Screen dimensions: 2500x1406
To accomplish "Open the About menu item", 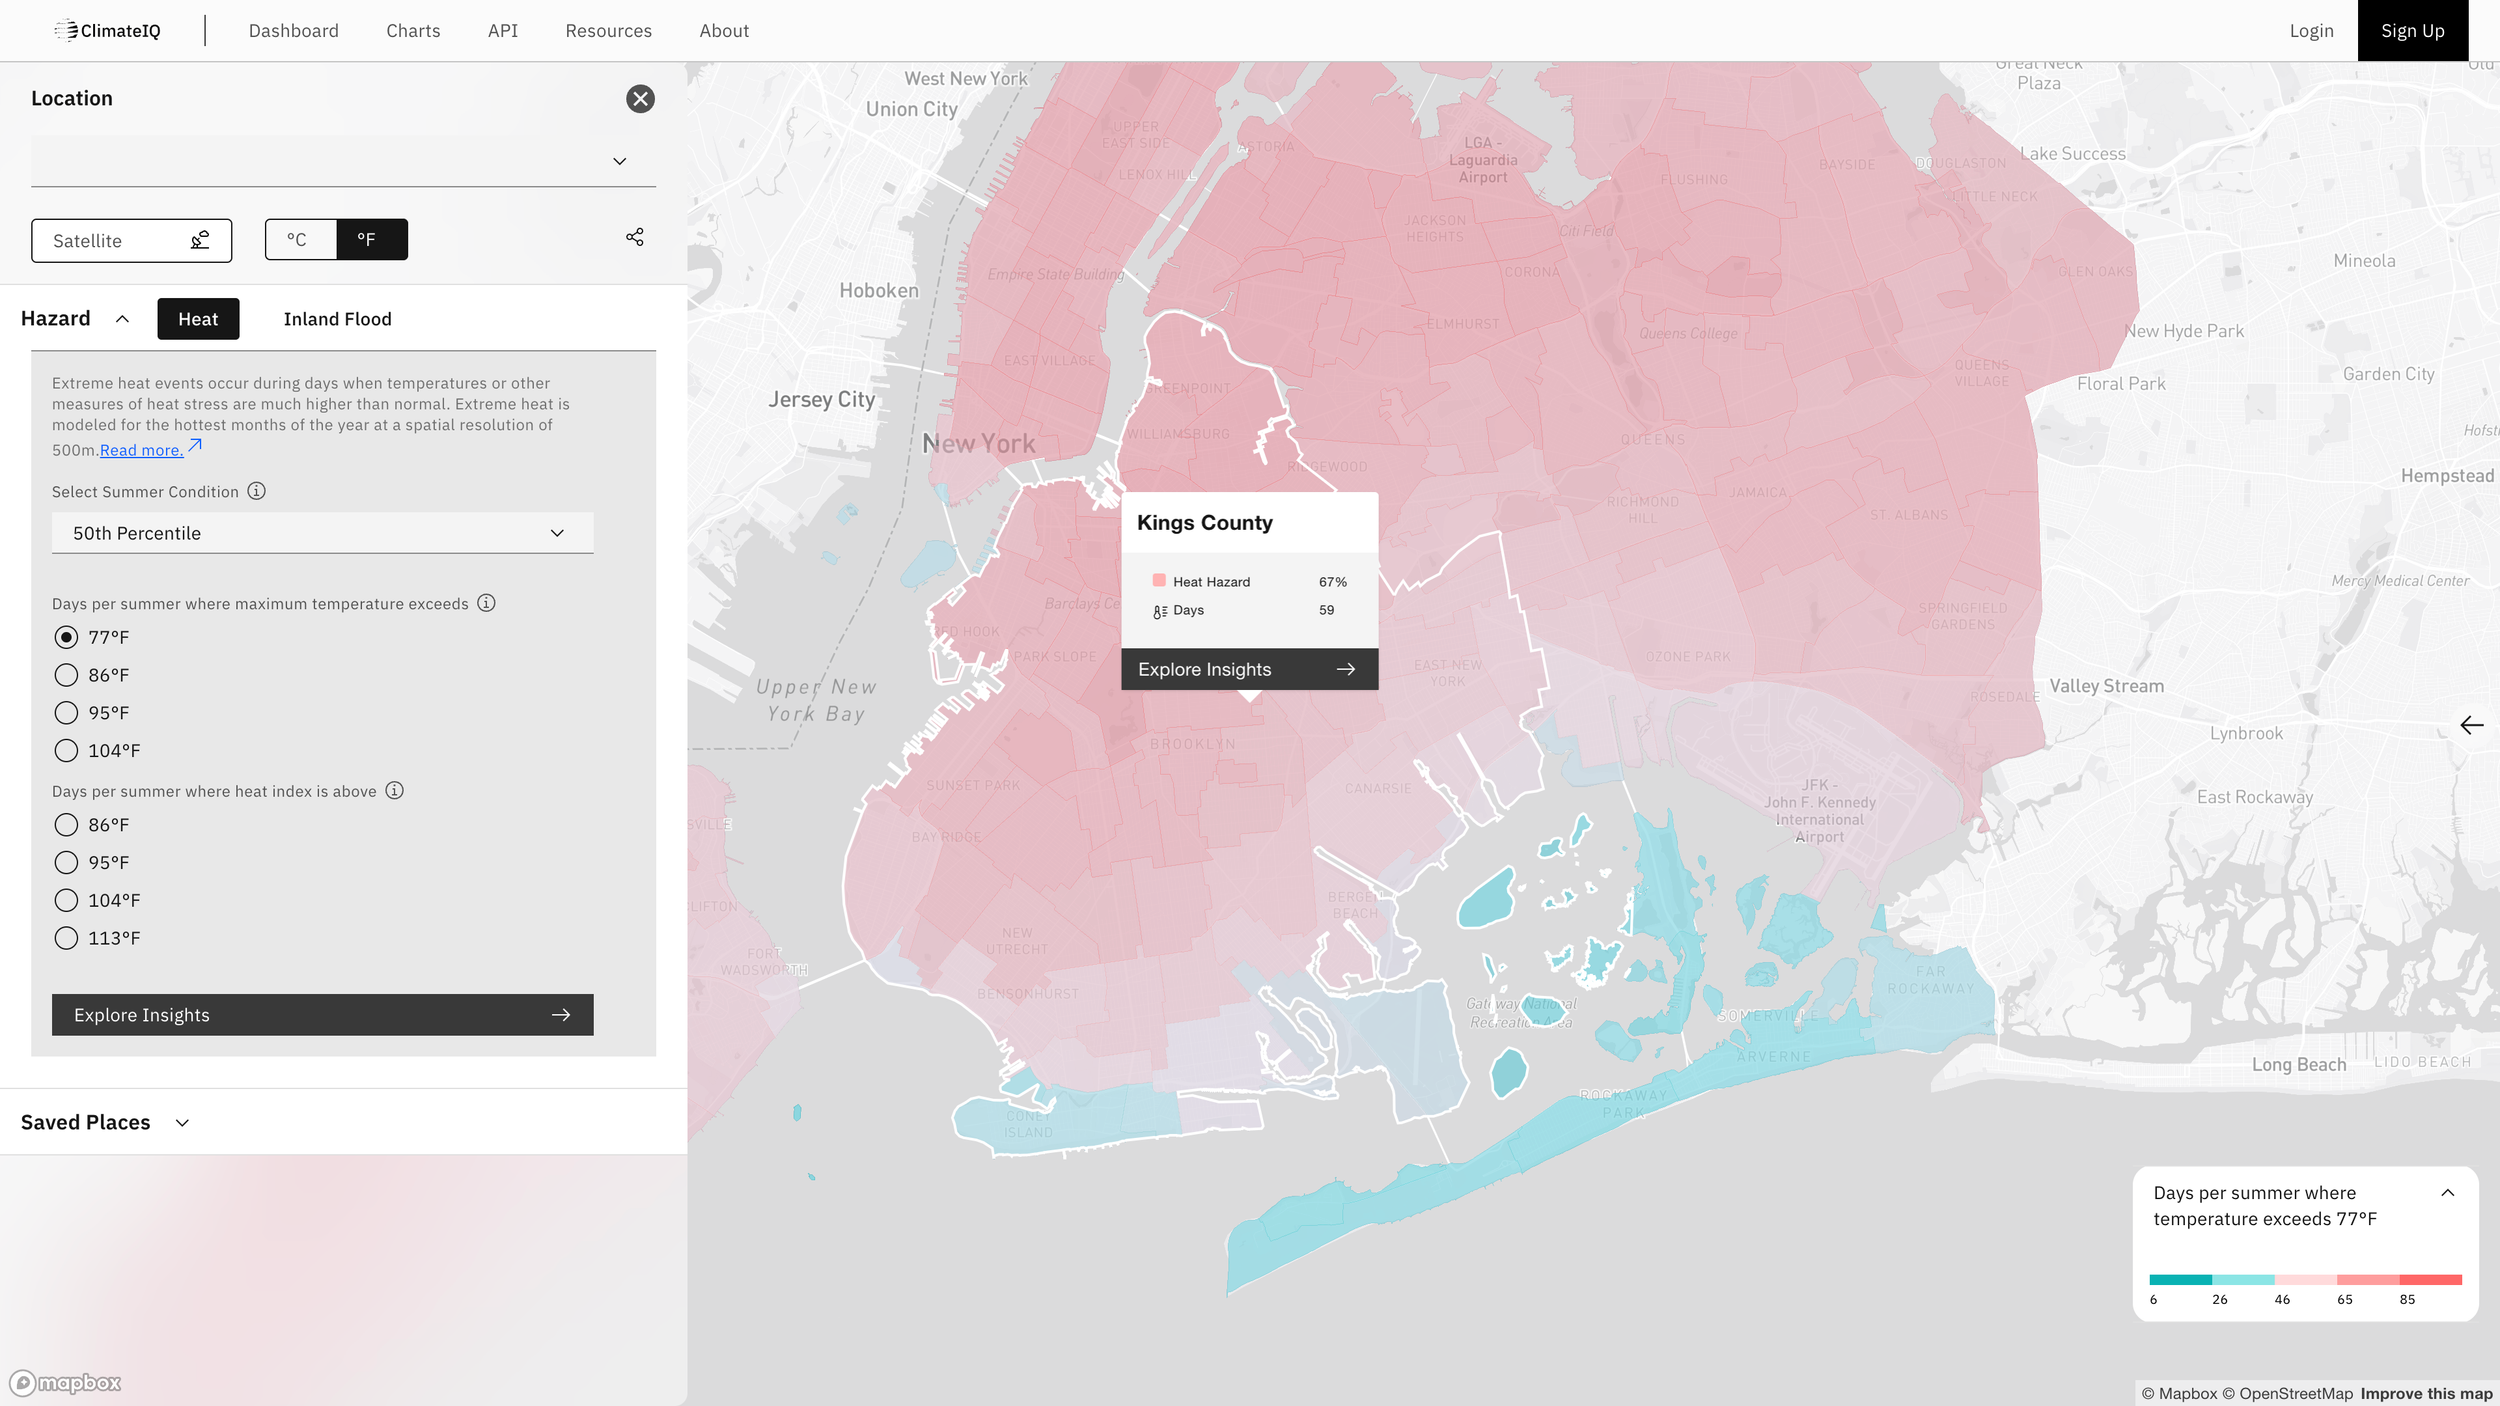I will pos(724,31).
